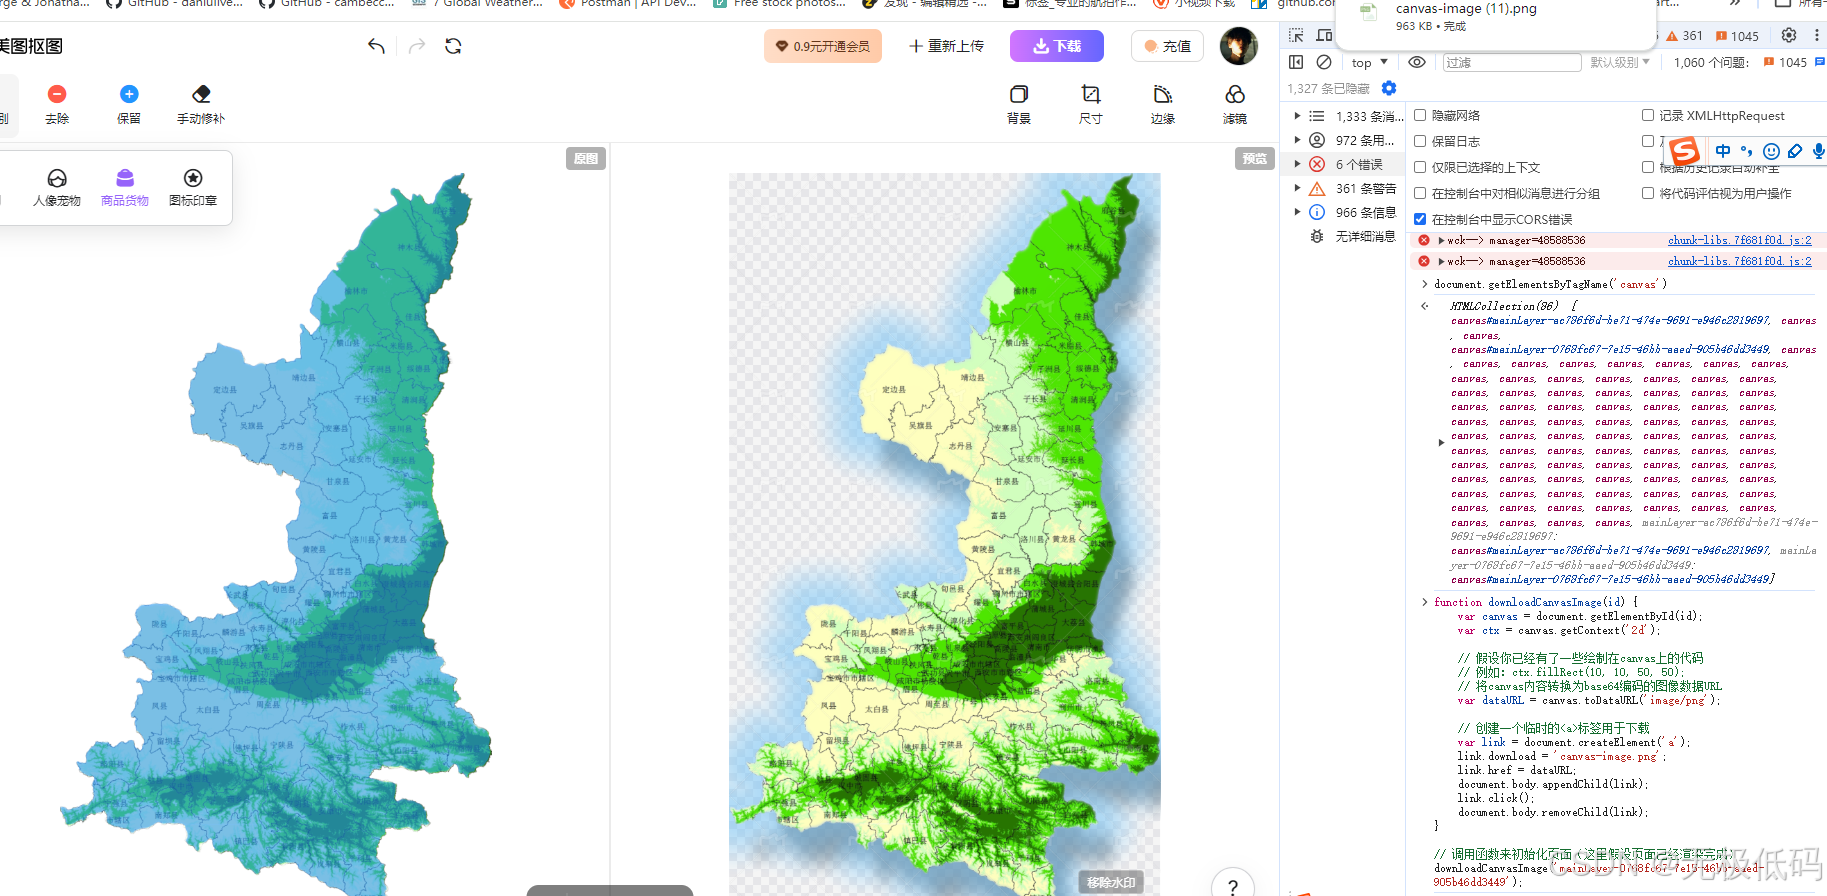This screenshot has height=896, width=1827.
Task: Click the 361 warnings badge in DevTools
Action: pos(1685,36)
